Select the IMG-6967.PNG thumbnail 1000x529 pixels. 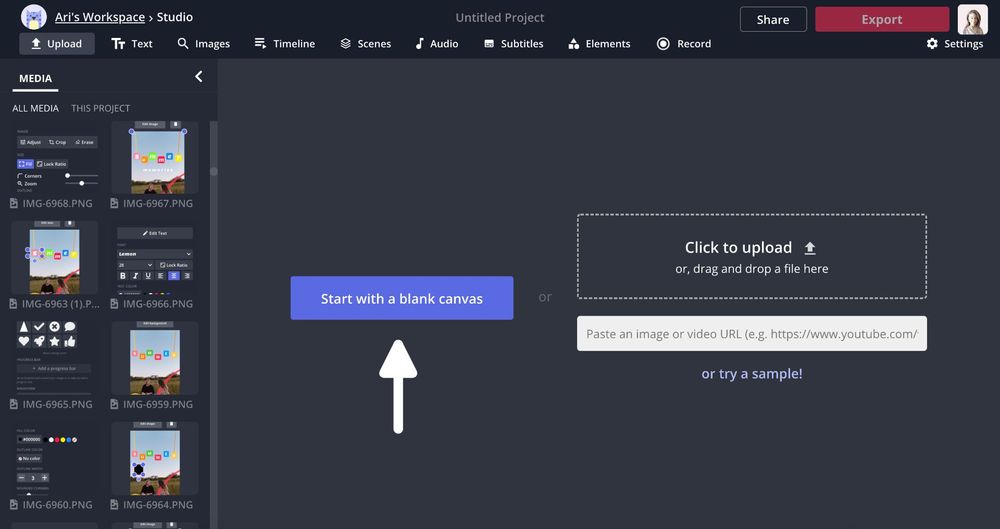[x=154, y=158]
